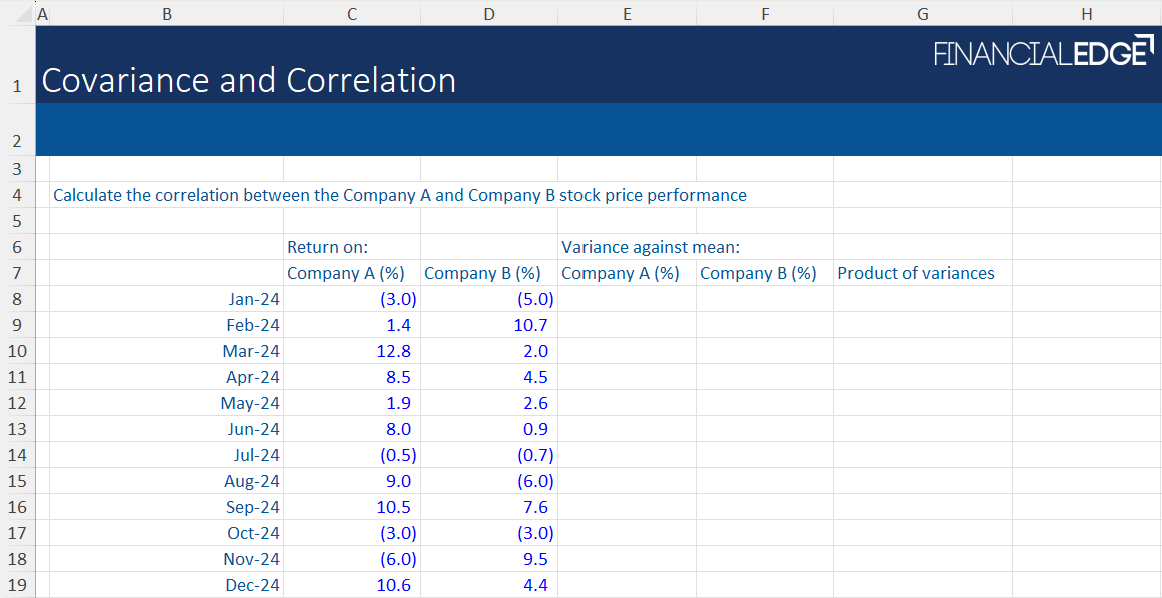The image size is (1162, 598).
Task: Click the cell containing 'Jan-24'
Action: click(253, 298)
